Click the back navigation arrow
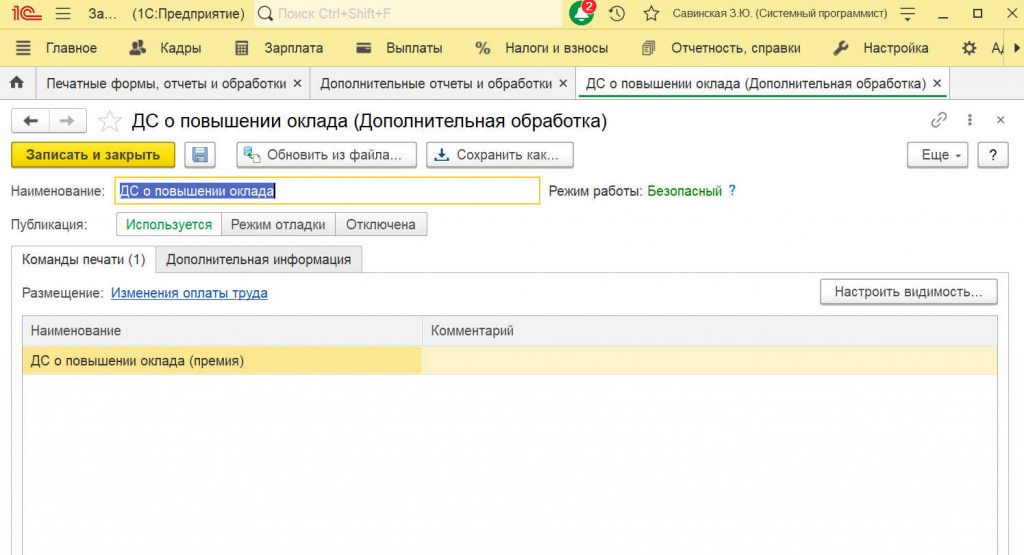The image size is (1024, 555). (x=30, y=121)
